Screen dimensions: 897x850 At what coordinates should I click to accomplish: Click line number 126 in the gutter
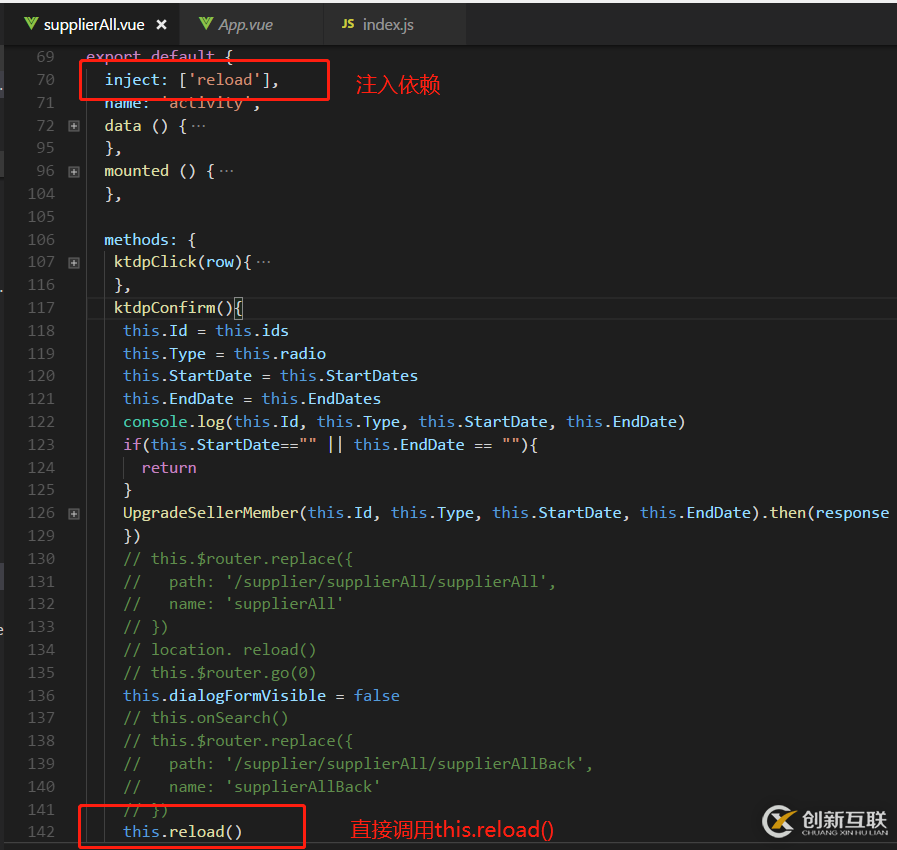pyautogui.click(x=41, y=513)
